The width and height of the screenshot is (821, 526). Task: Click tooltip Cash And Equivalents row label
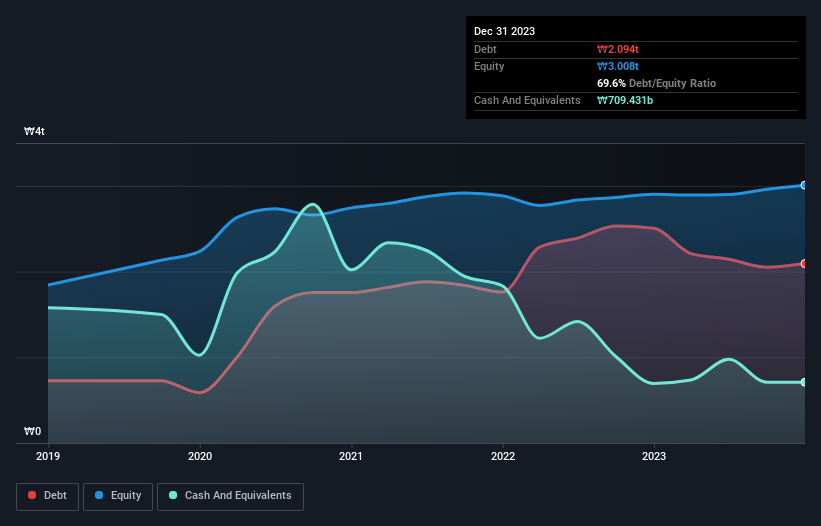pos(527,100)
